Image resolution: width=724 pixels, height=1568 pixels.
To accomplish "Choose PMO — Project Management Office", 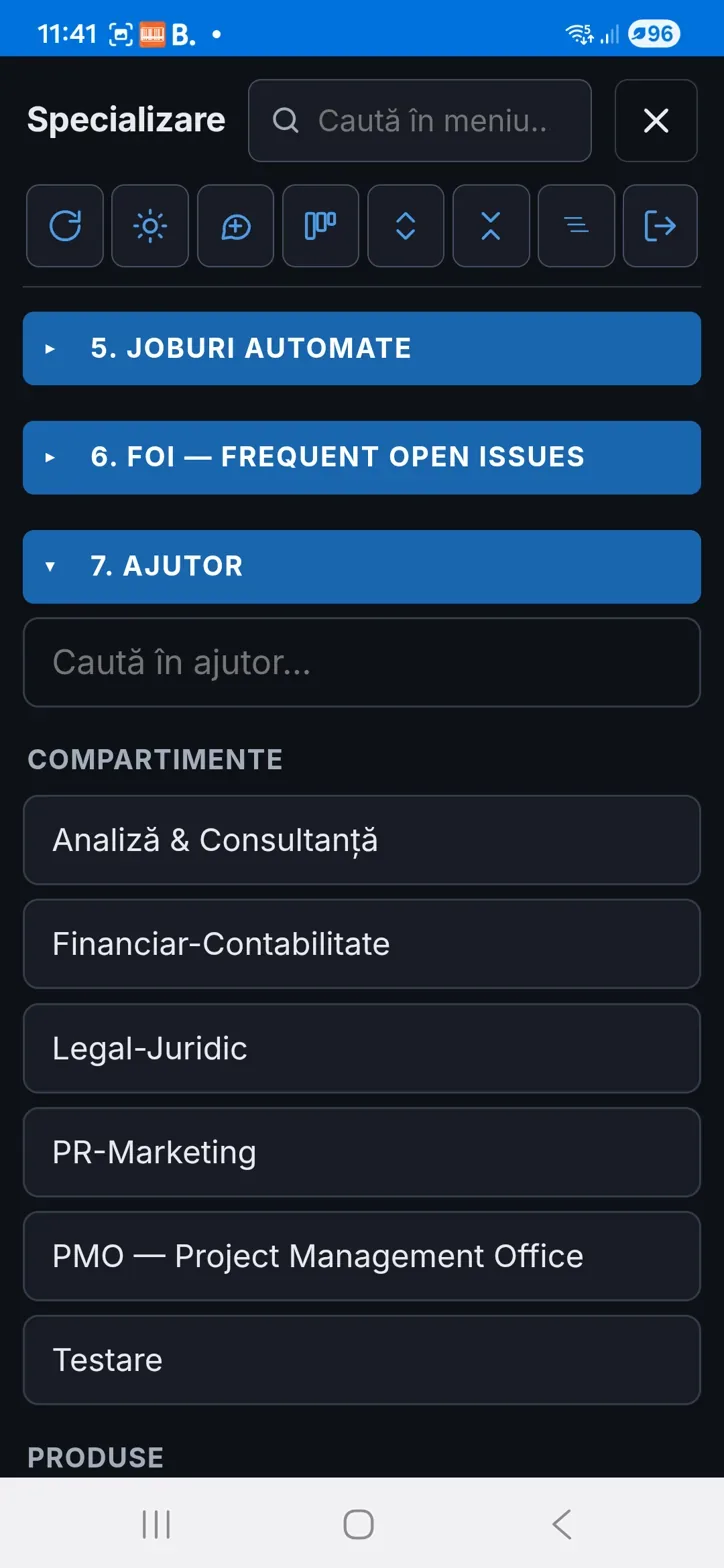I will click(x=362, y=1256).
